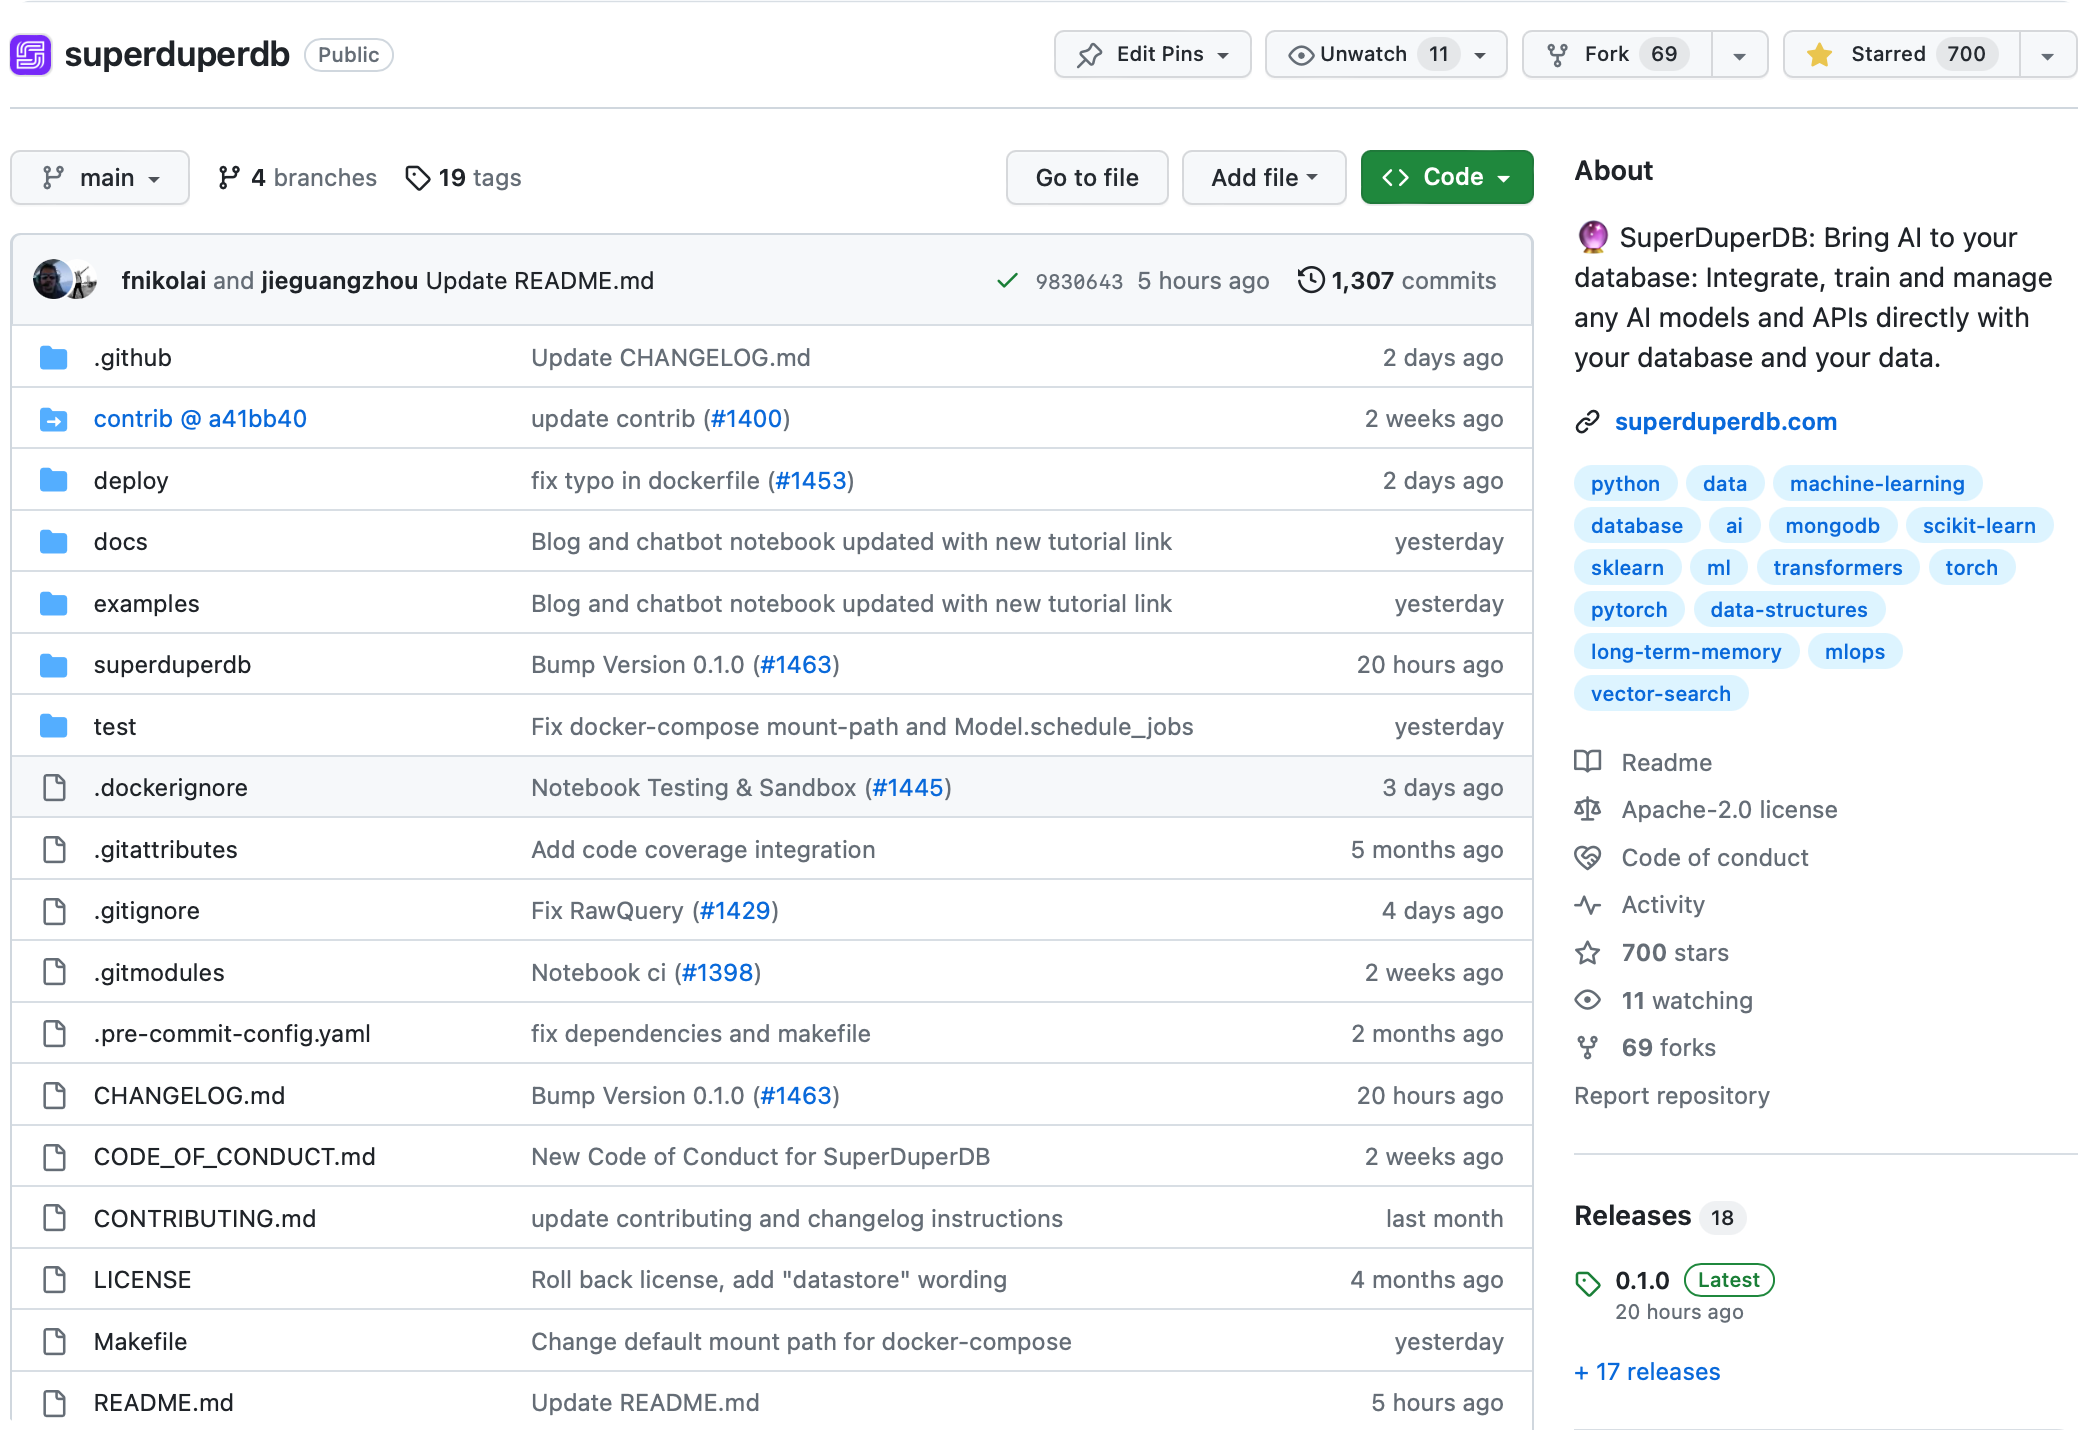The image size is (2092, 1430).
Task: Open the LICENSE file
Action: click(x=142, y=1280)
